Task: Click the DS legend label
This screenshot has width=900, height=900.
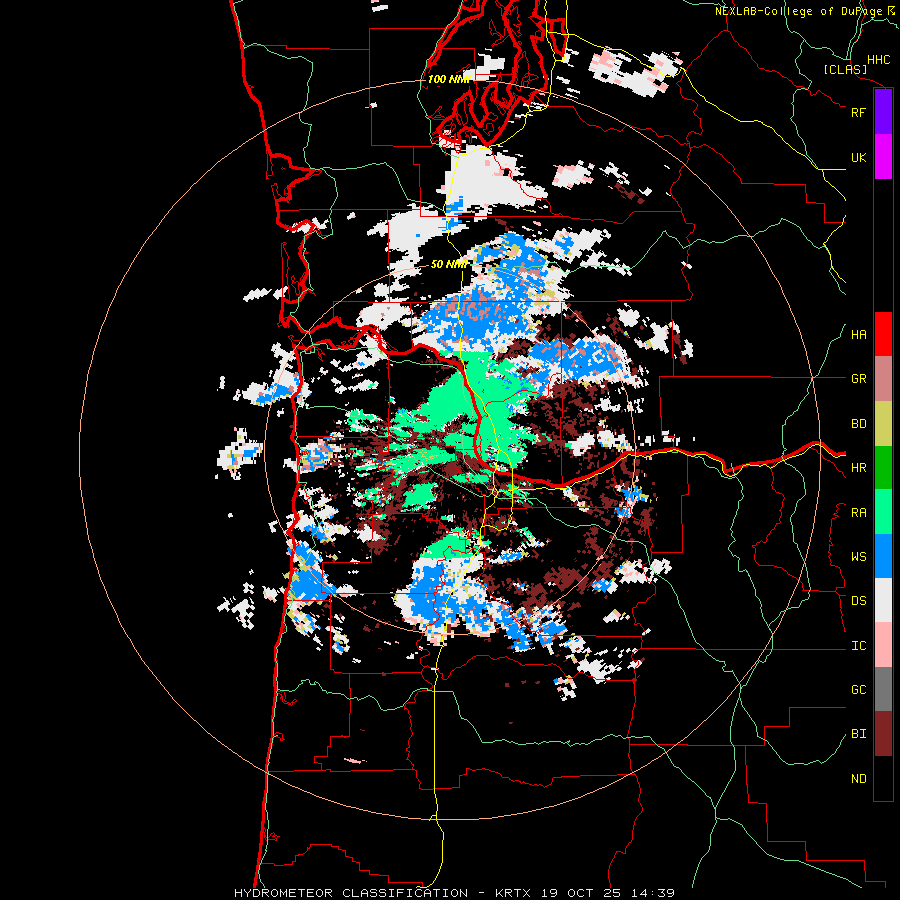Action: click(858, 601)
